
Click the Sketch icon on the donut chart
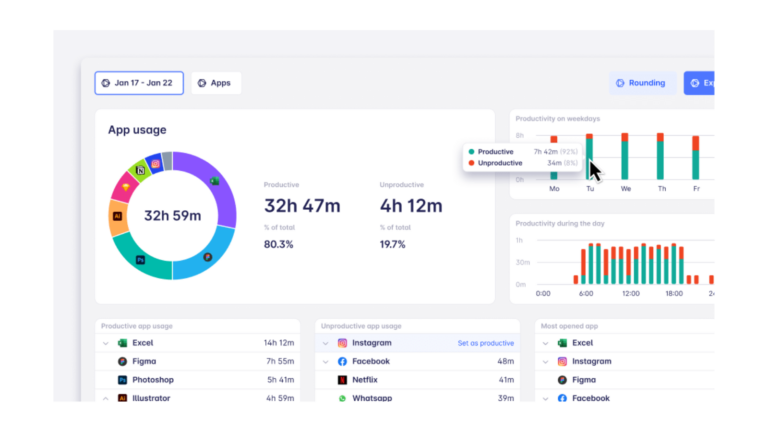[x=126, y=187]
